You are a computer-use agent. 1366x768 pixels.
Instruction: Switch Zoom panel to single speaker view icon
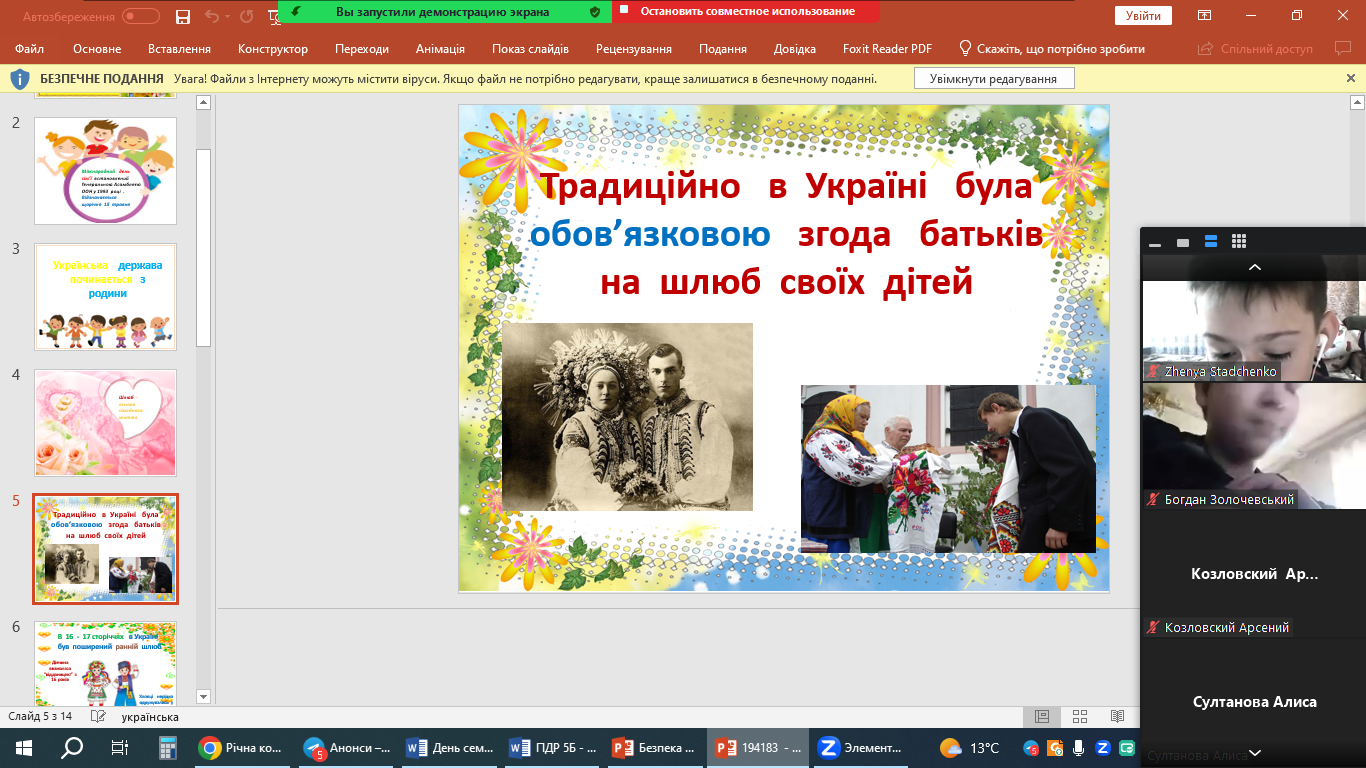1183,242
